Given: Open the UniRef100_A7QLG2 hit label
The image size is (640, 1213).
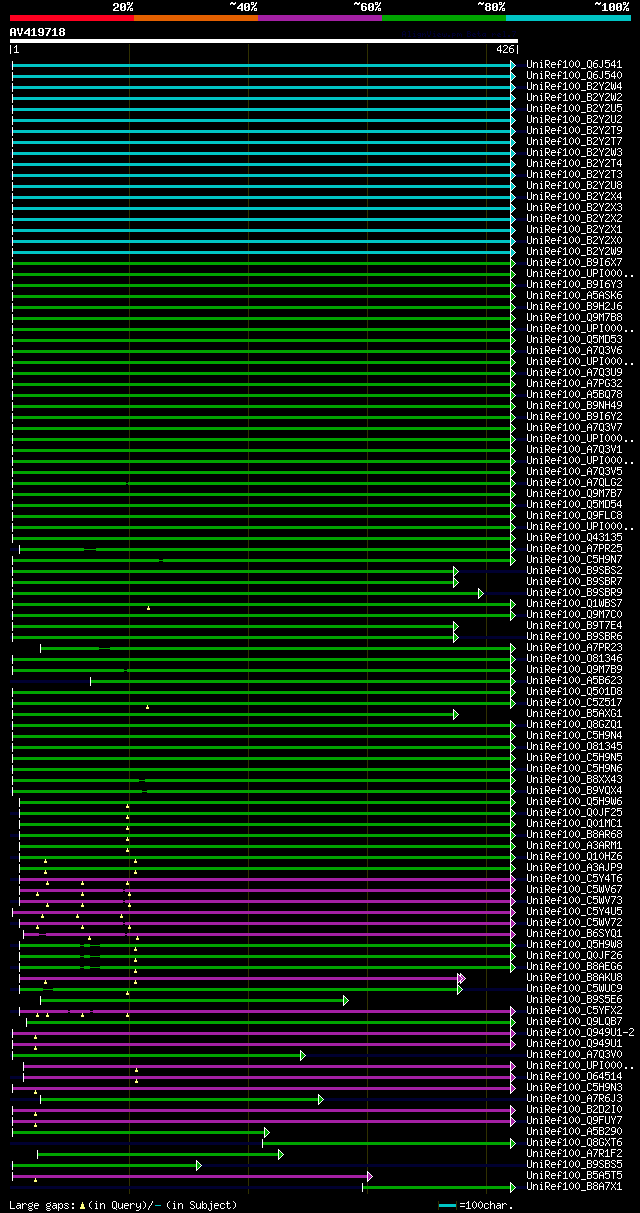Looking at the screenshot, I should click(x=574, y=482).
